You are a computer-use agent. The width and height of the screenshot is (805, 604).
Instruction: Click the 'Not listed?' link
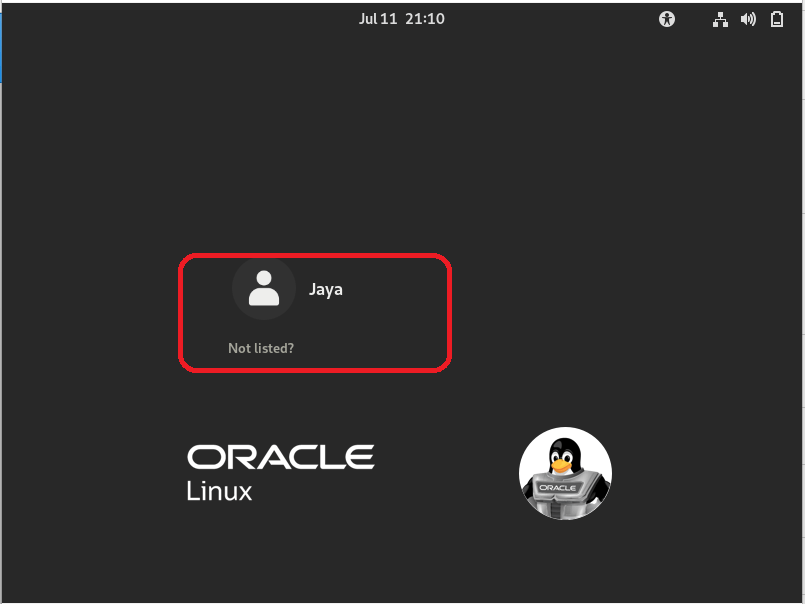tap(261, 348)
